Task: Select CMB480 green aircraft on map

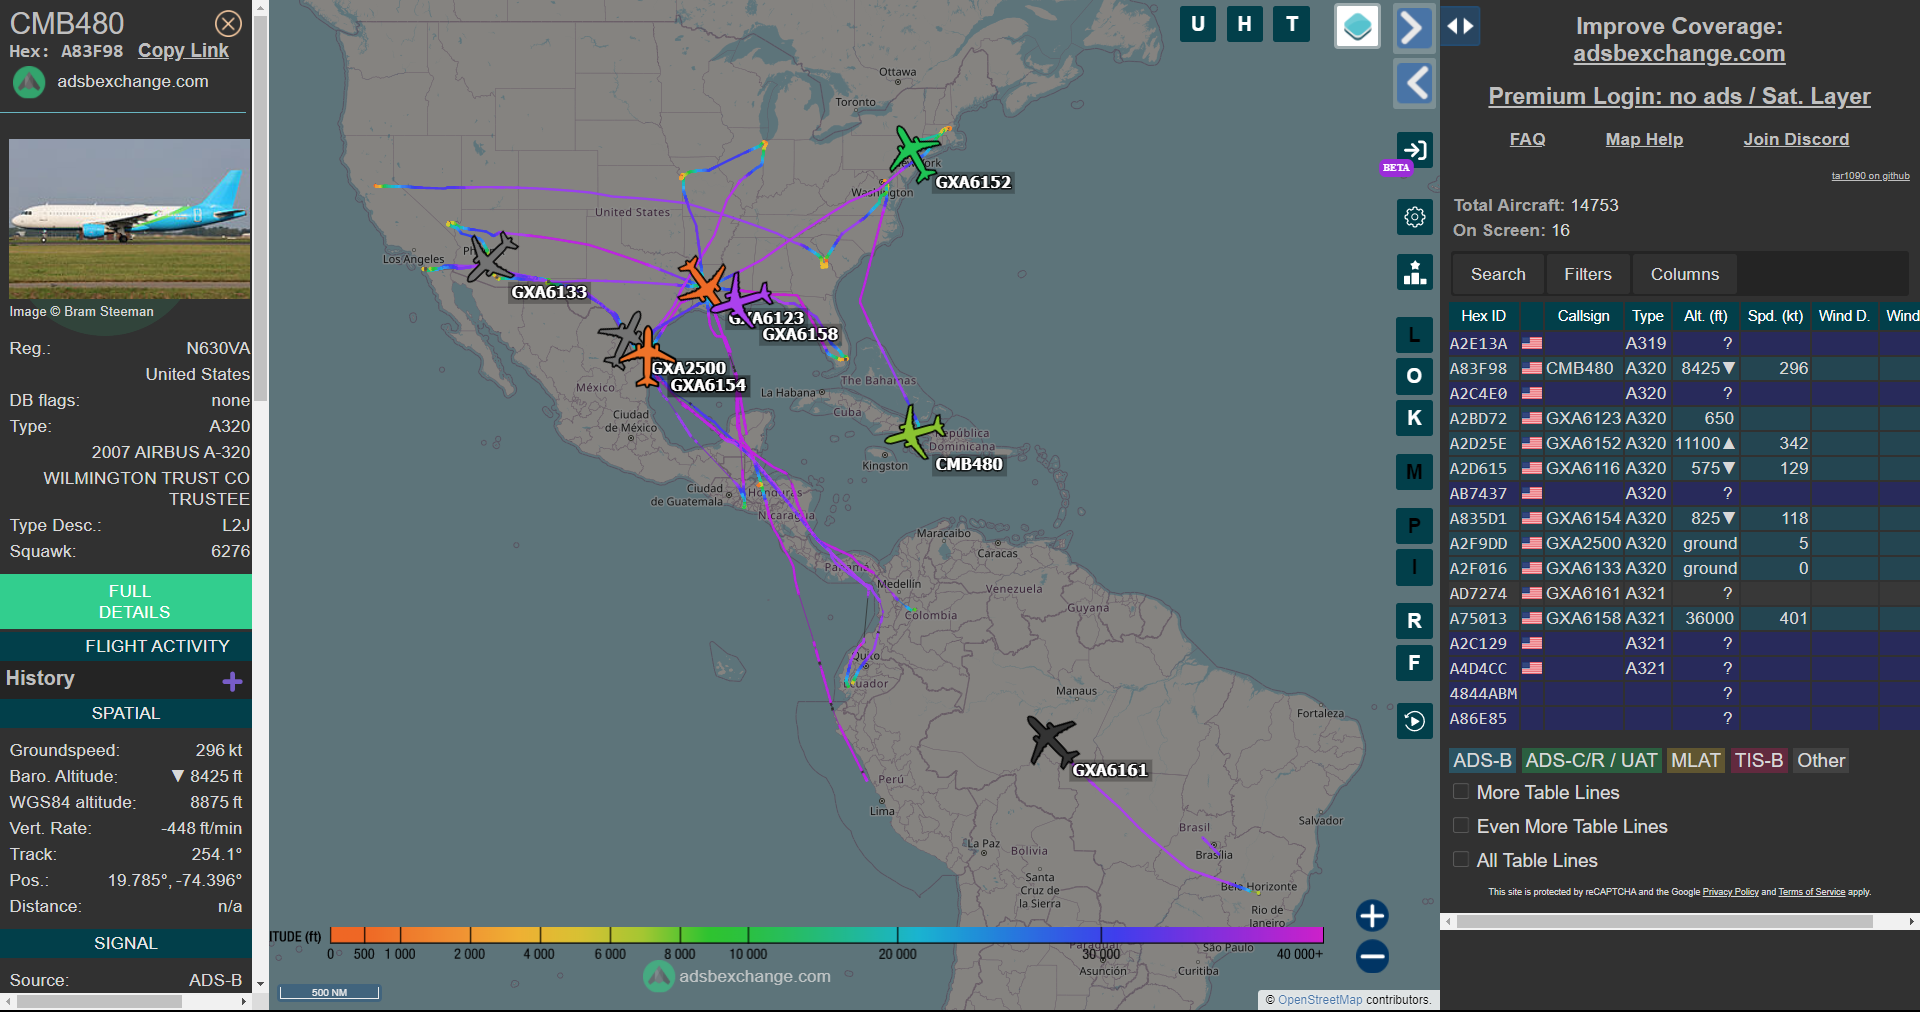Action: click(x=913, y=432)
